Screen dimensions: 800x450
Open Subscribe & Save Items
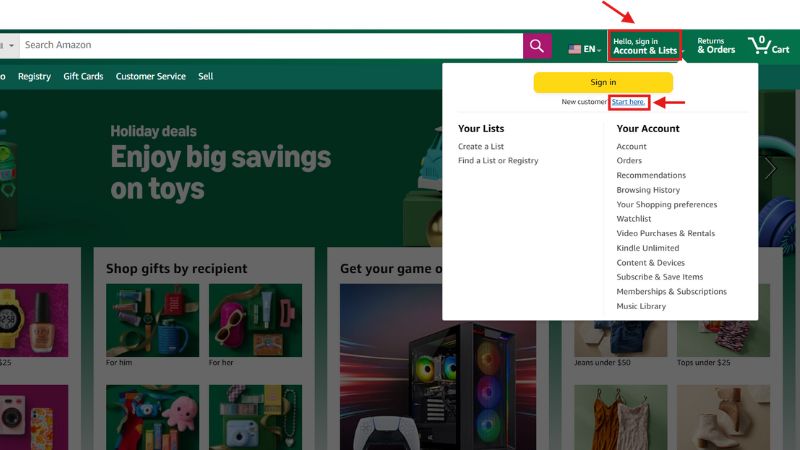pos(660,277)
